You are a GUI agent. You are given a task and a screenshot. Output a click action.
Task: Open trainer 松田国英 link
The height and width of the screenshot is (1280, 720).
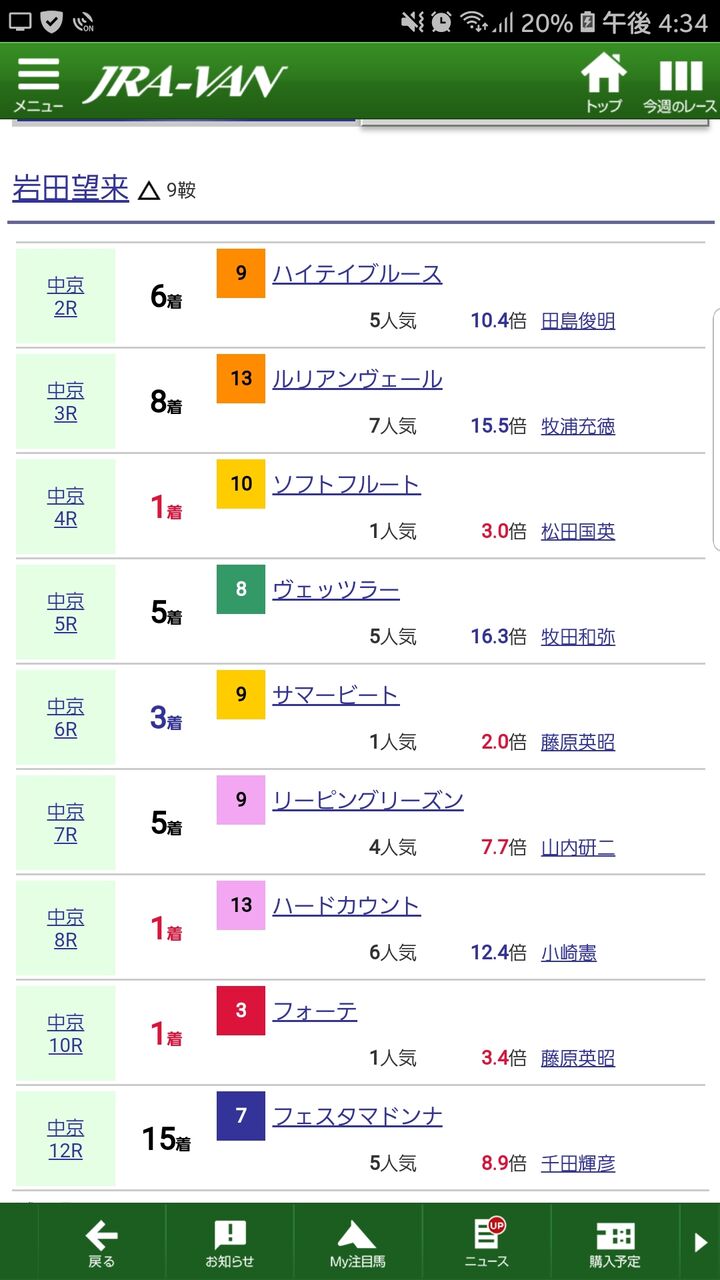[x=578, y=531]
